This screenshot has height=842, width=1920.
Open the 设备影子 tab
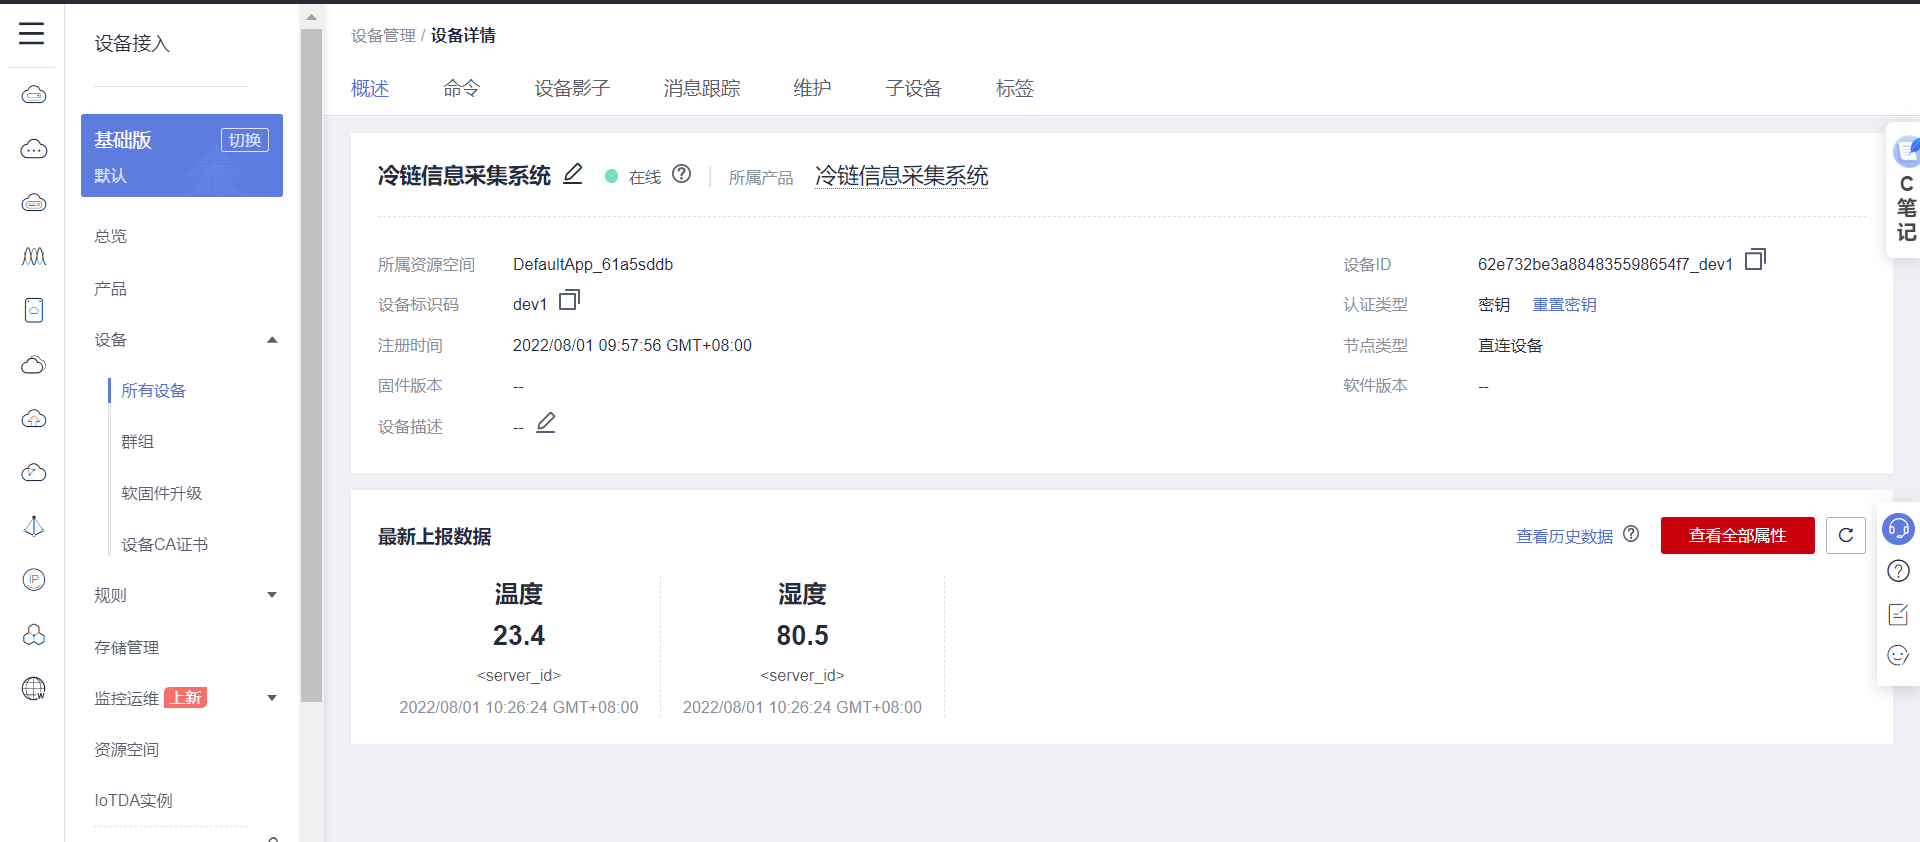click(572, 88)
